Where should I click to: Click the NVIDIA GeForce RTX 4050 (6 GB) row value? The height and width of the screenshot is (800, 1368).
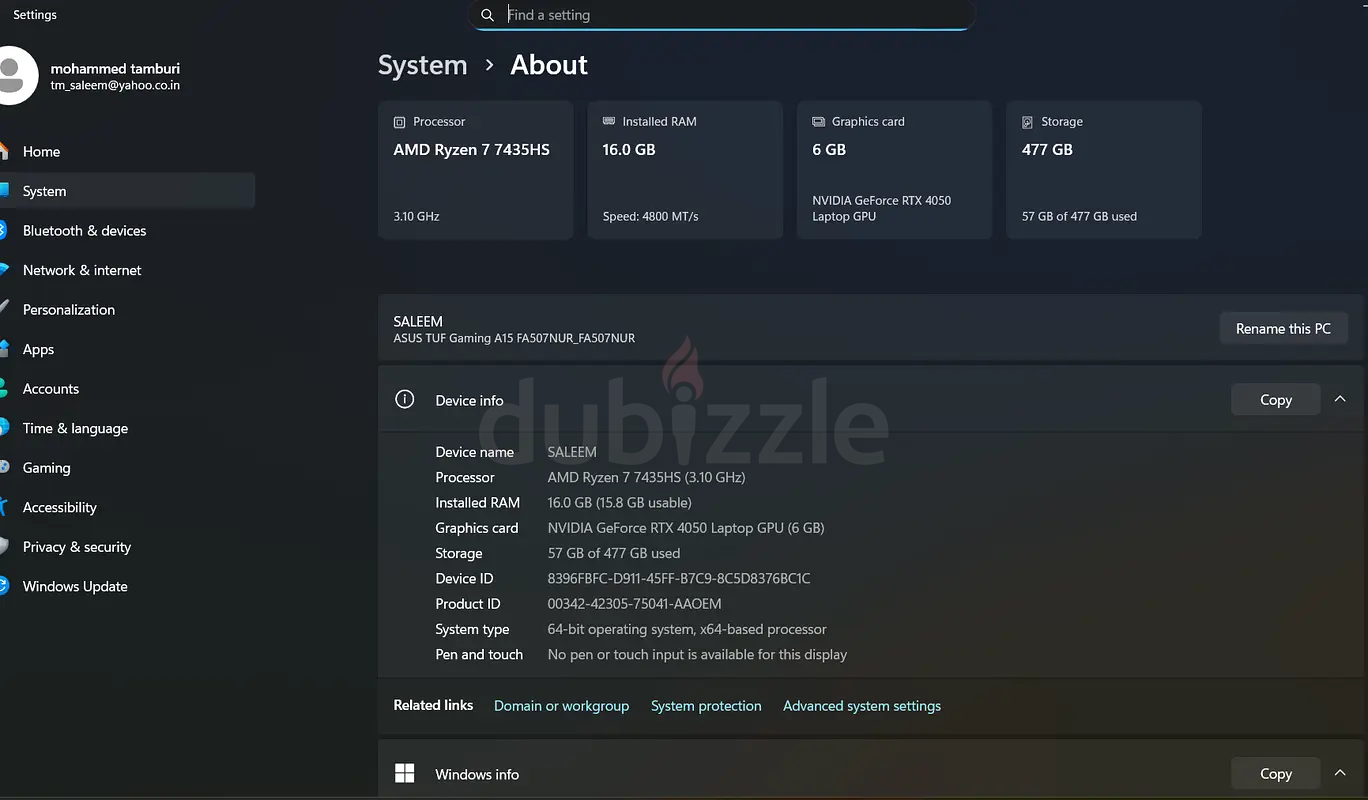click(686, 528)
